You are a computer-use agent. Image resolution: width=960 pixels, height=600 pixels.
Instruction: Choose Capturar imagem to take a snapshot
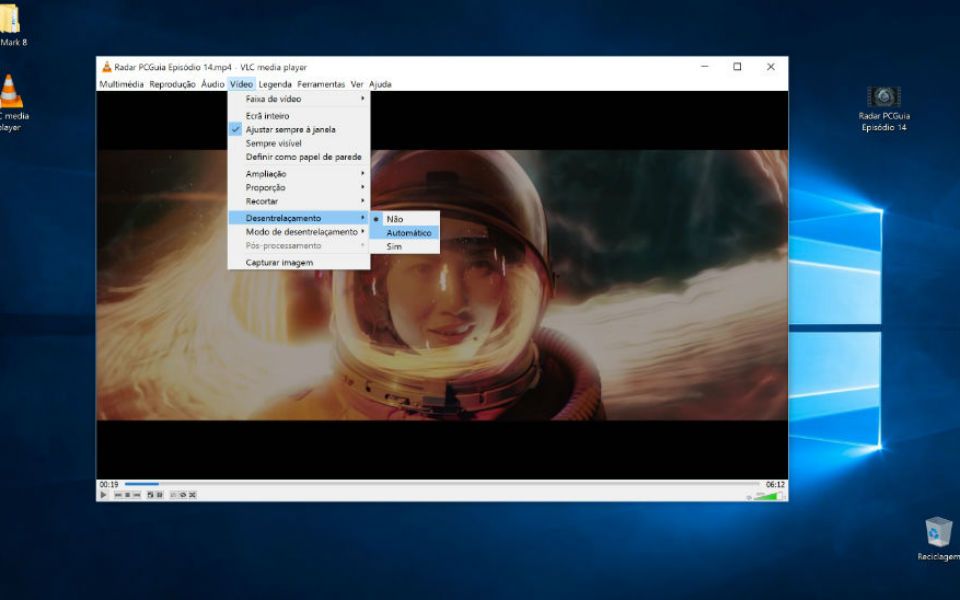tap(299, 263)
